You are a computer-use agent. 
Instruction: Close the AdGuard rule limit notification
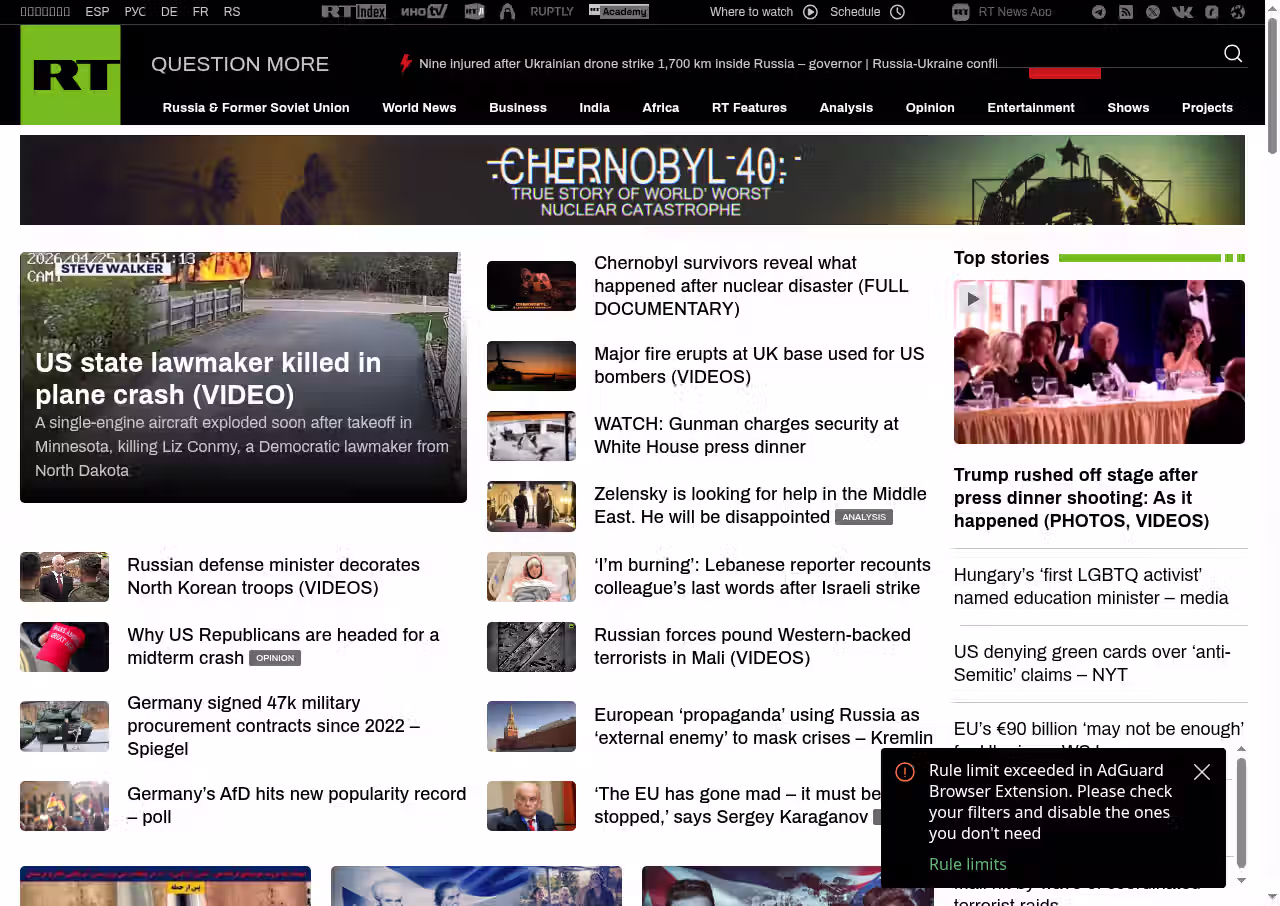coord(1202,772)
